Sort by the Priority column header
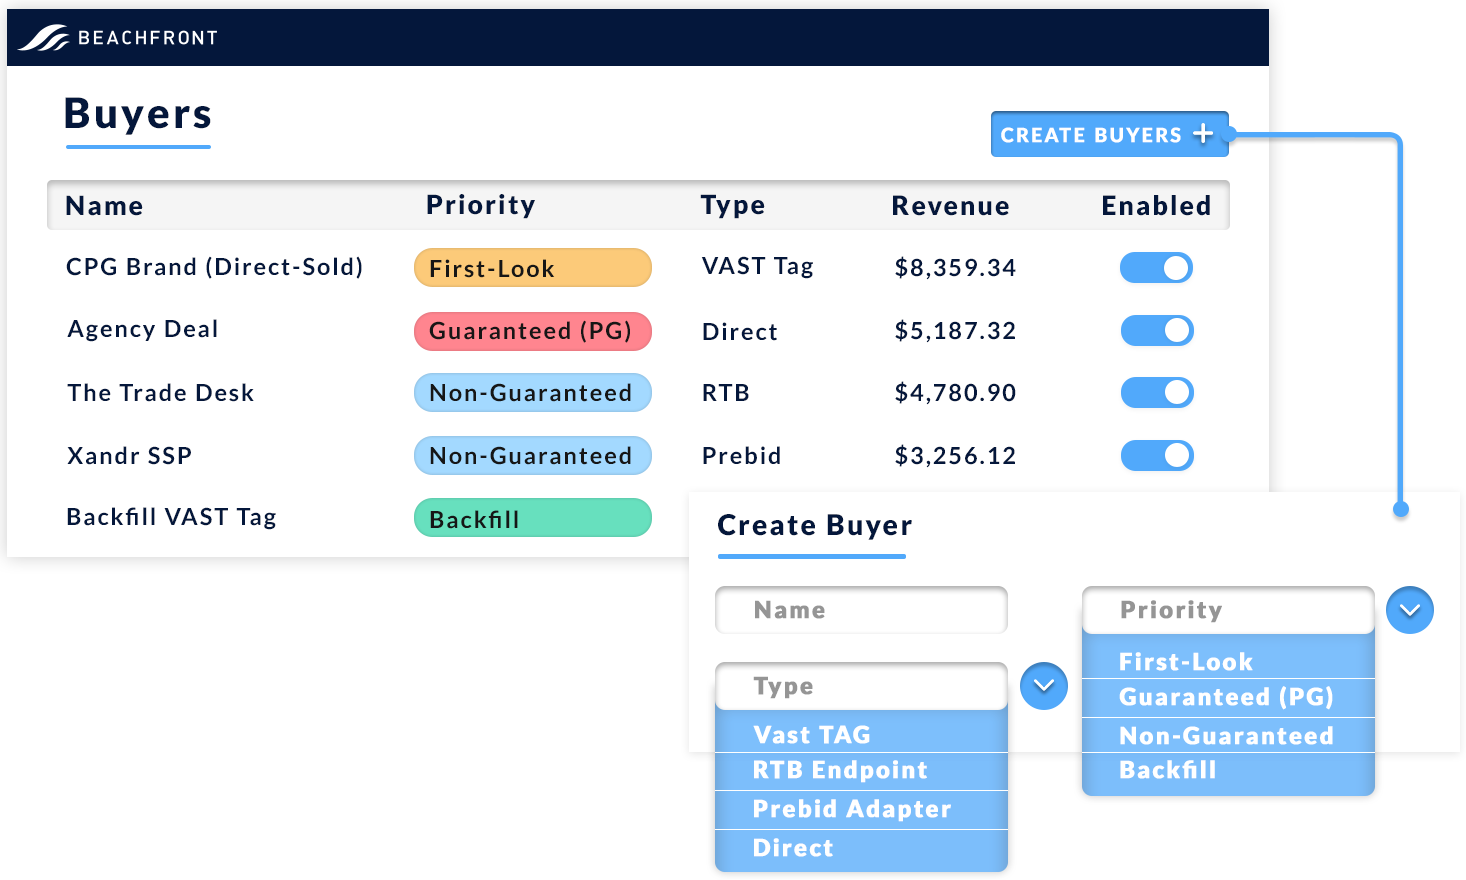This screenshot has height=880, width=1466. coord(480,205)
